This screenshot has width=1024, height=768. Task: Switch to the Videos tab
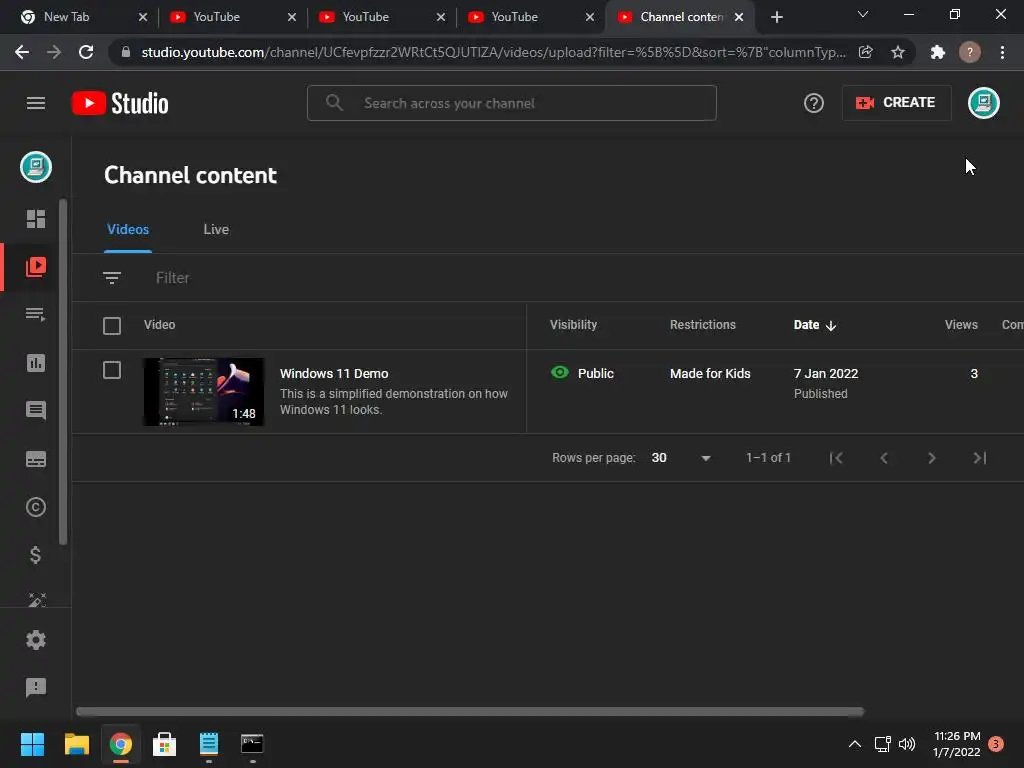(x=128, y=229)
